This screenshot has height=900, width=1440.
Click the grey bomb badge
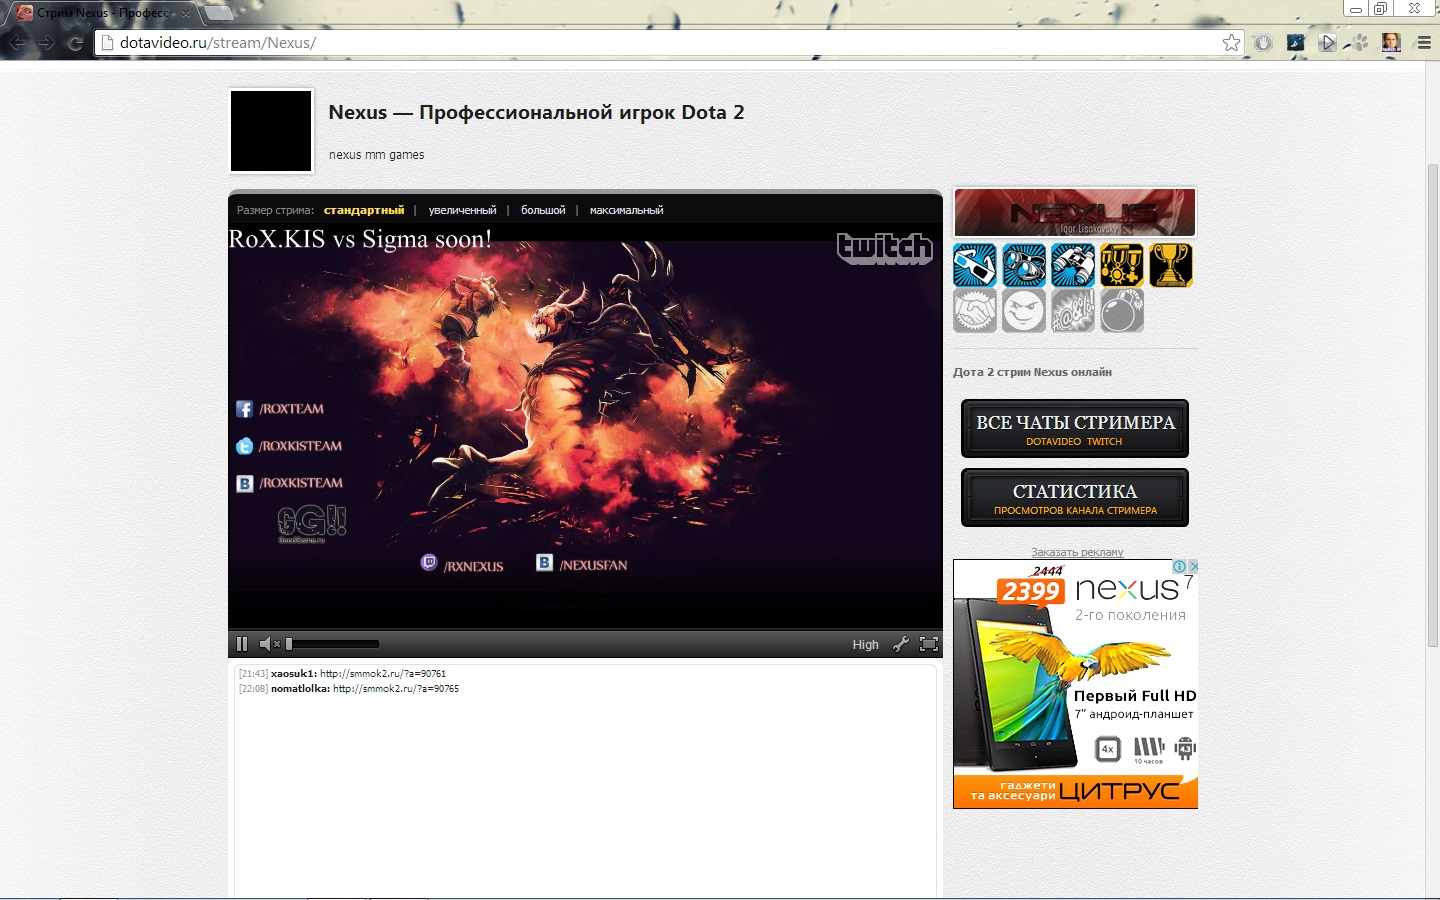1122,311
